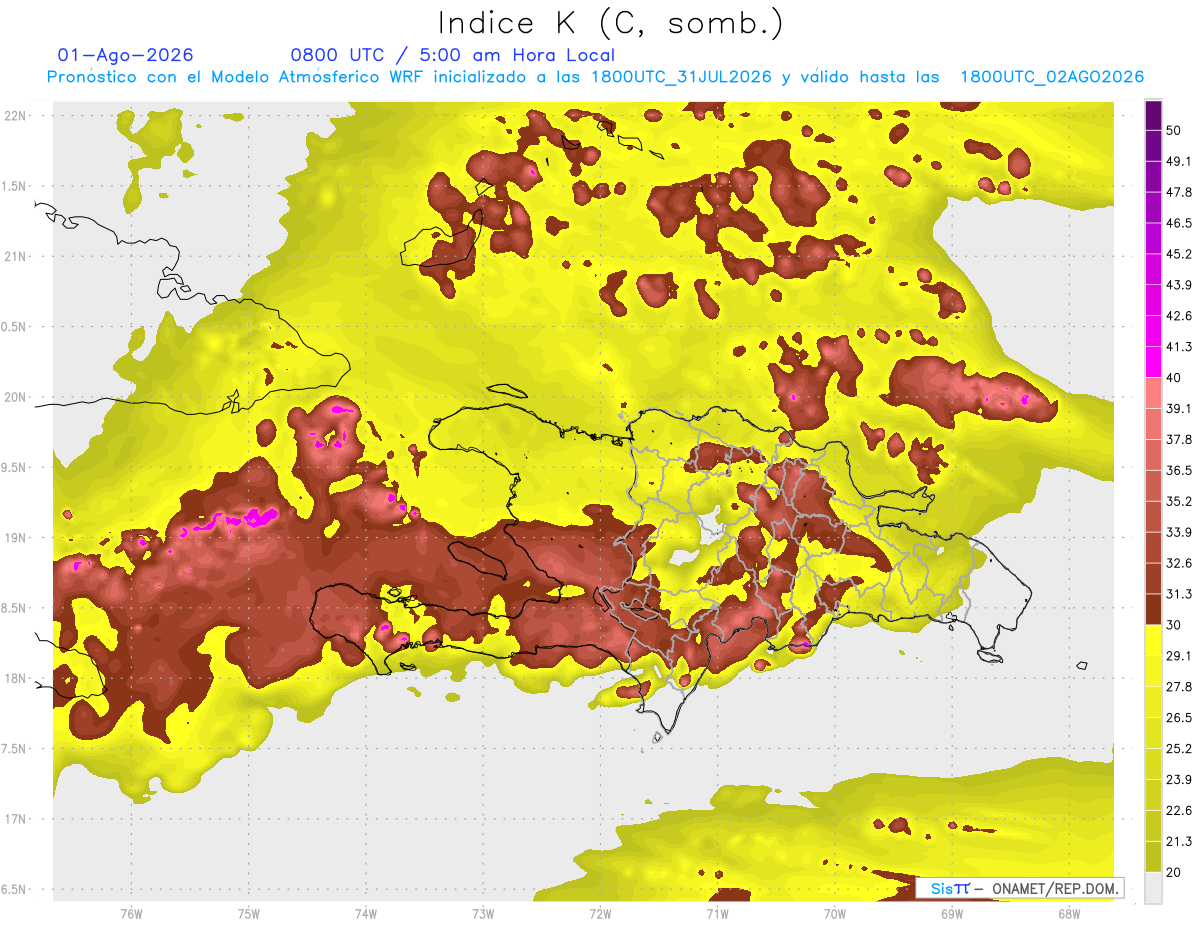Pick the darkest purple colorbar segment above 50
The image size is (1200, 927).
click(1153, 115)
